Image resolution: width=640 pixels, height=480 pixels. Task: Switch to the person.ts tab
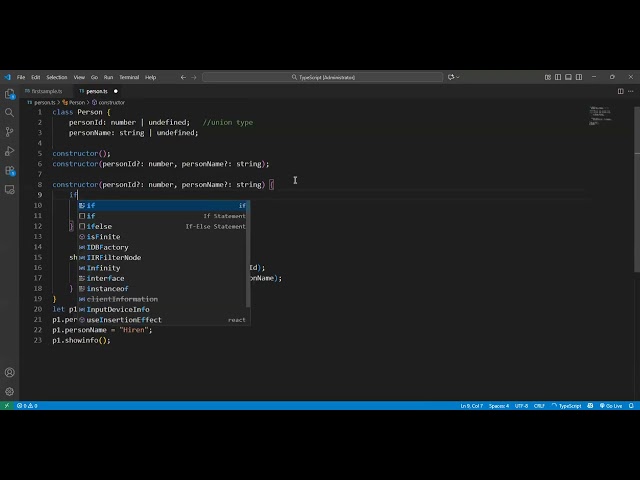pyautogui.click(x=97, y=91)
